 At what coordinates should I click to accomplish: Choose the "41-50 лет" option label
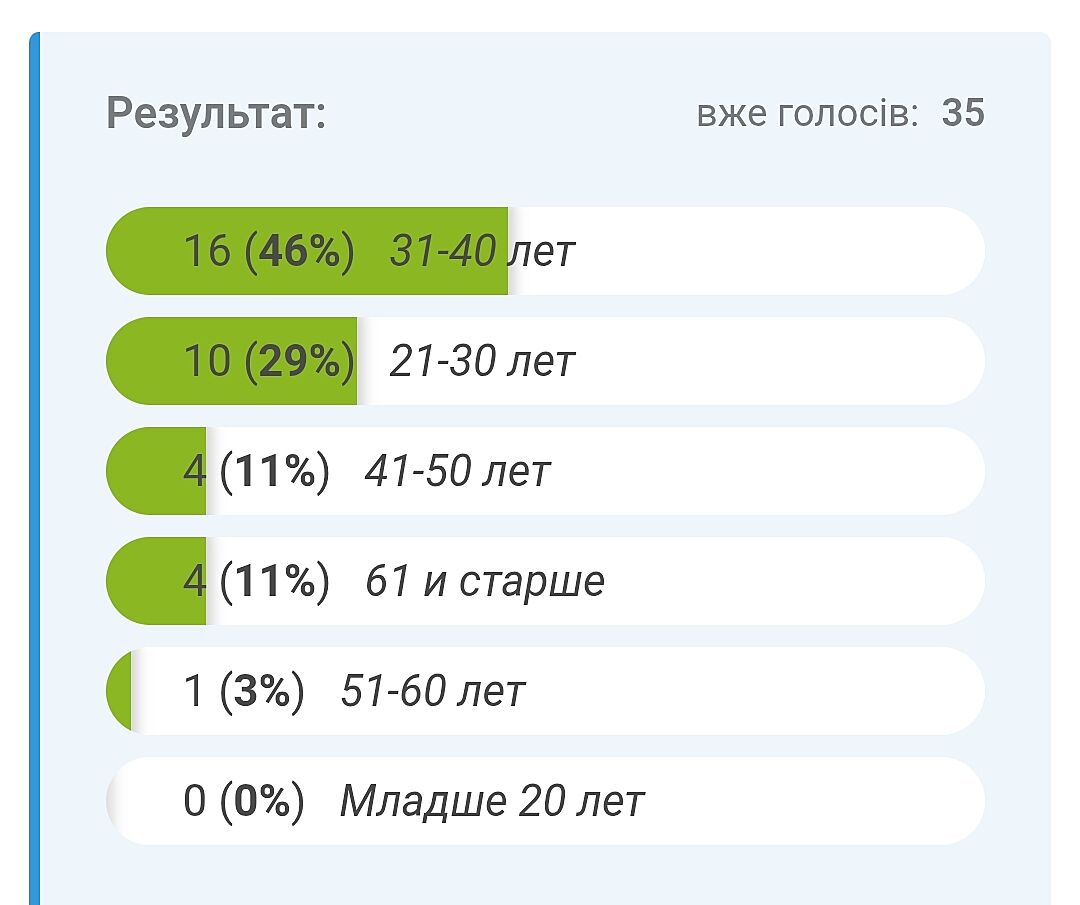(x=457, y=471)
